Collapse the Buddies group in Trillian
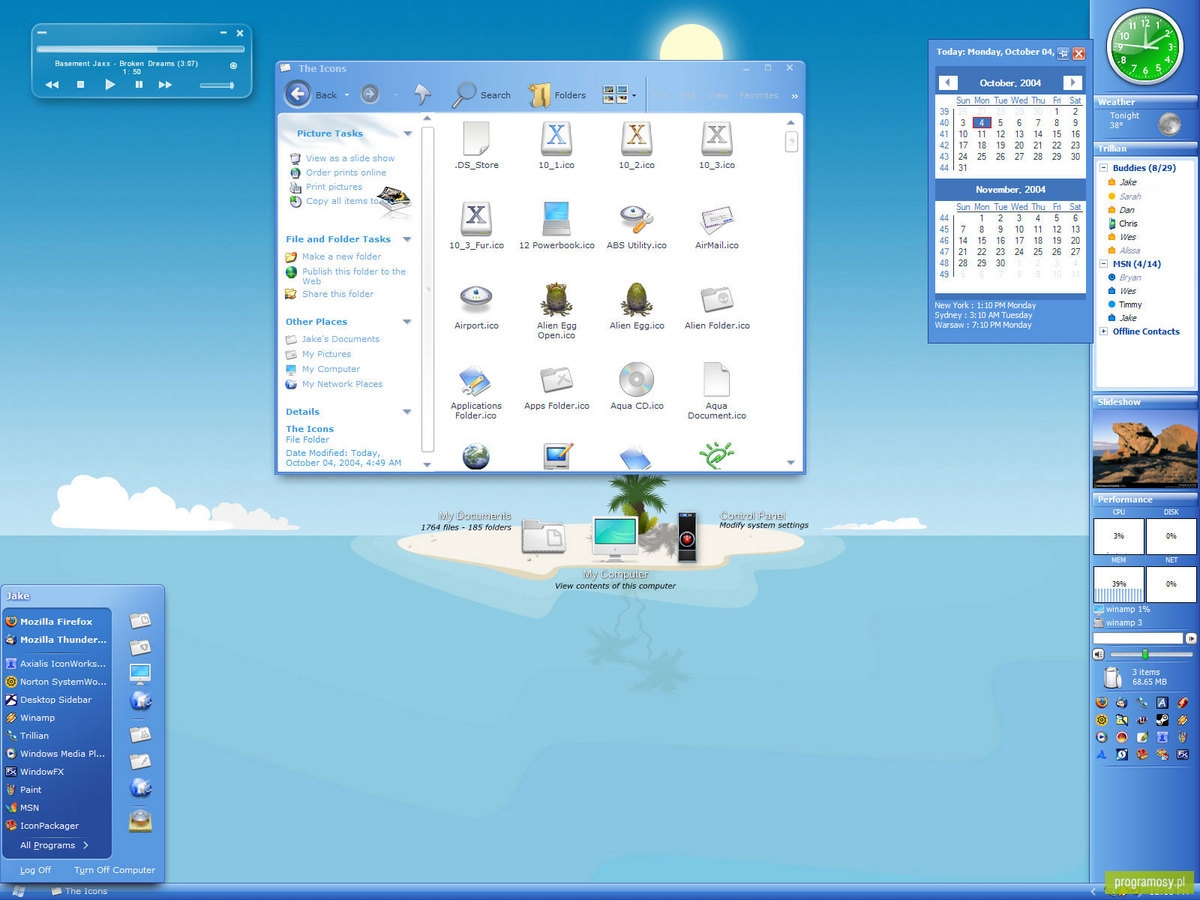Image resolution: width=1200 pixels, height=900 pixels. coord(1103,168)
